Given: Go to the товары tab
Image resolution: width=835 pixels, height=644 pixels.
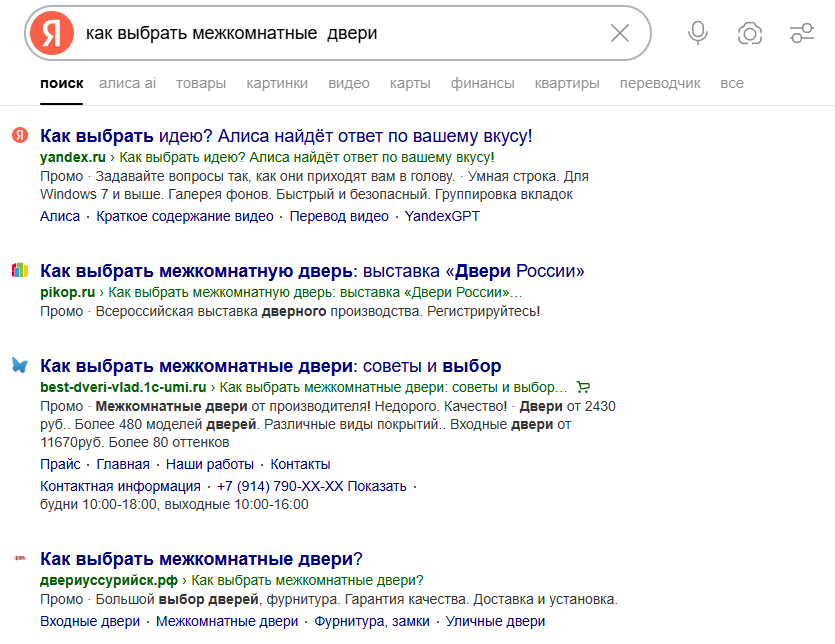Looking at the screenshot, I should pyautogui.click(x=201, y=83).
